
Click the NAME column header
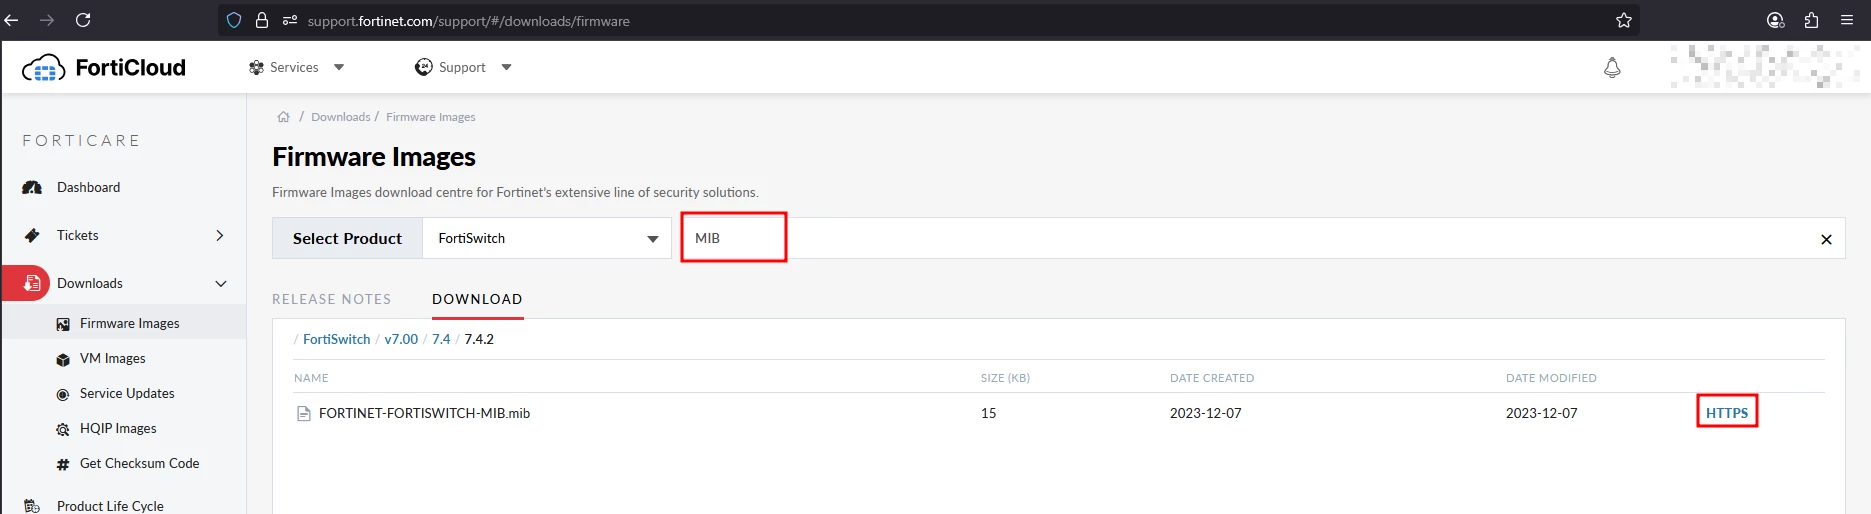pos(311,378)
